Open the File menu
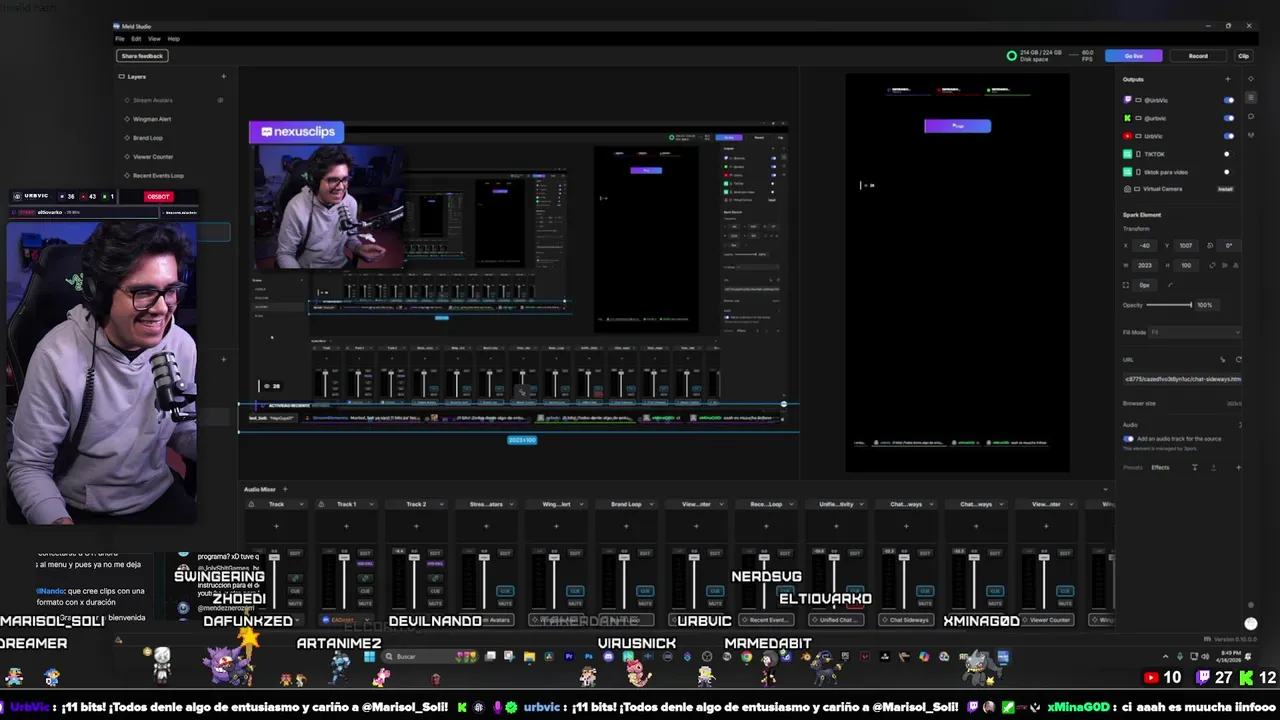The image size is (1280, 720). (x=120, y=39)
